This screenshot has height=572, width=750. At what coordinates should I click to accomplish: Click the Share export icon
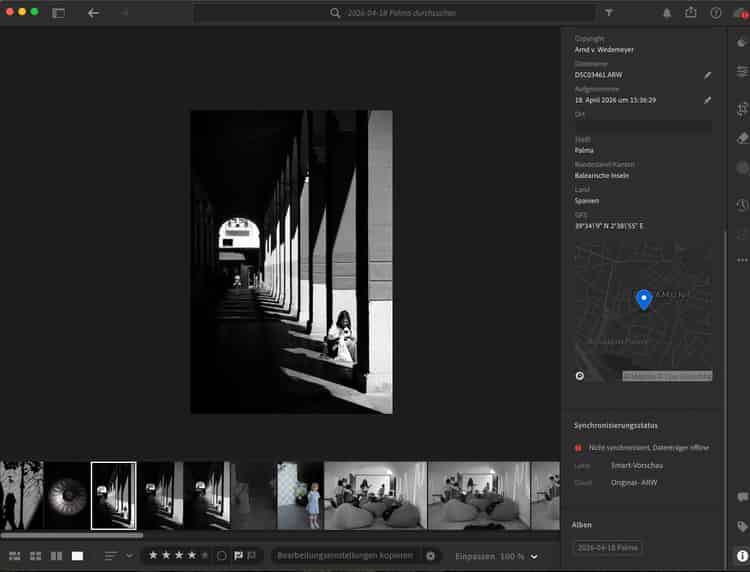click(x=691, y=13)
